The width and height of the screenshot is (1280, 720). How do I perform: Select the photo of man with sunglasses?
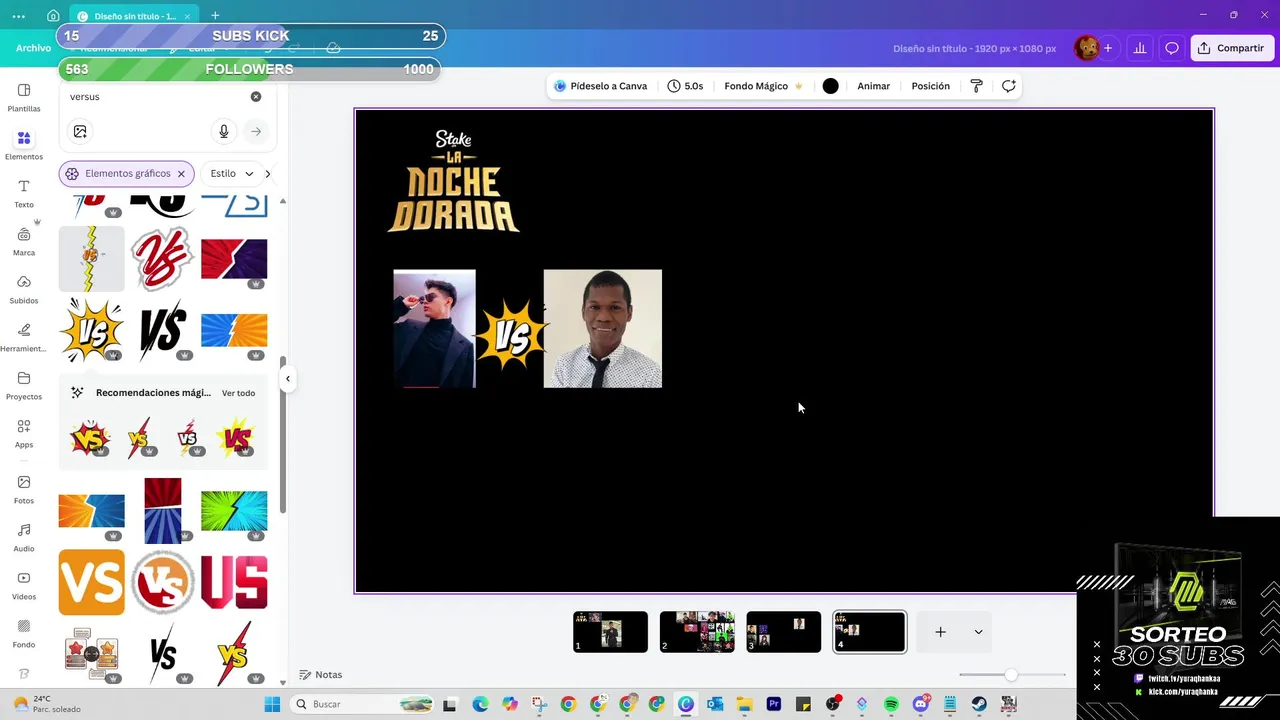pyautogui.click(x=435, y=328)
